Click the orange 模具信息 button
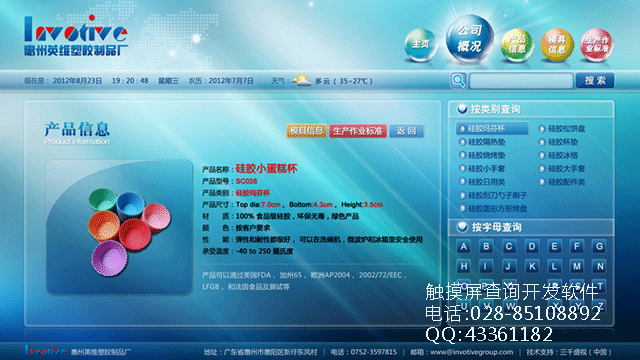640x360 pixels. click(306, 131)
